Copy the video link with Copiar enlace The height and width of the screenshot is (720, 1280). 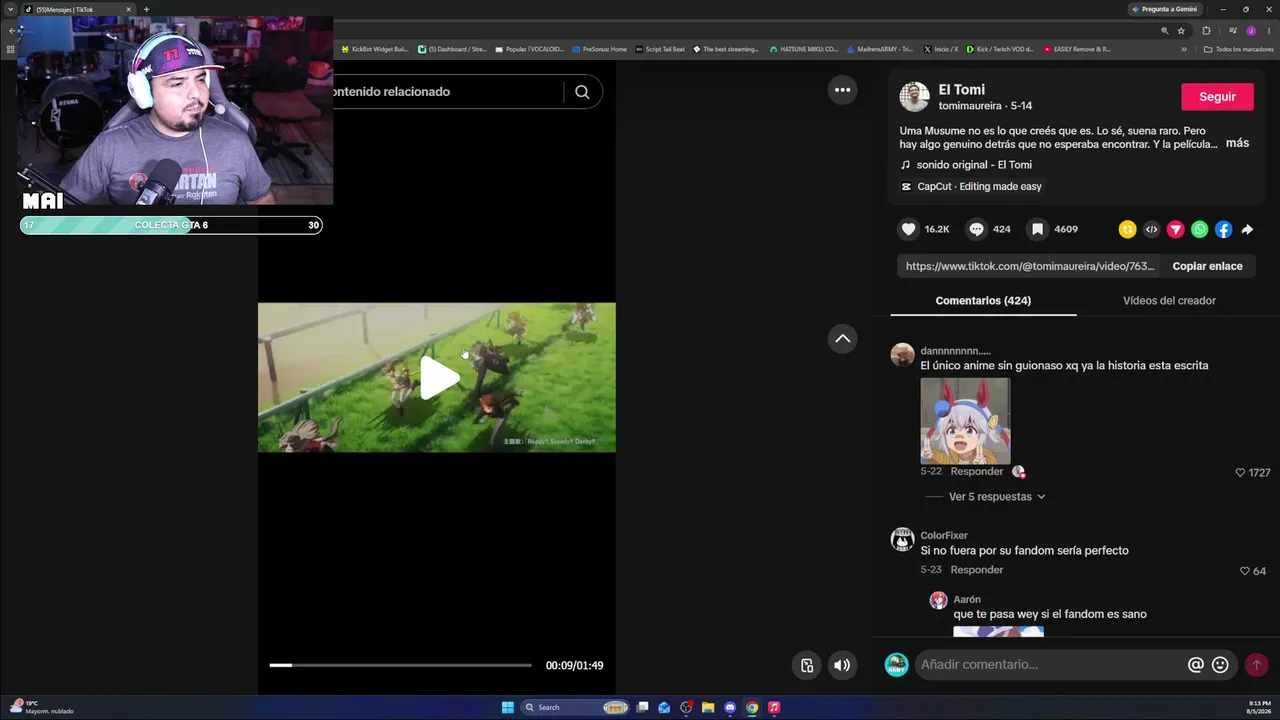(x=1207, y=266)
